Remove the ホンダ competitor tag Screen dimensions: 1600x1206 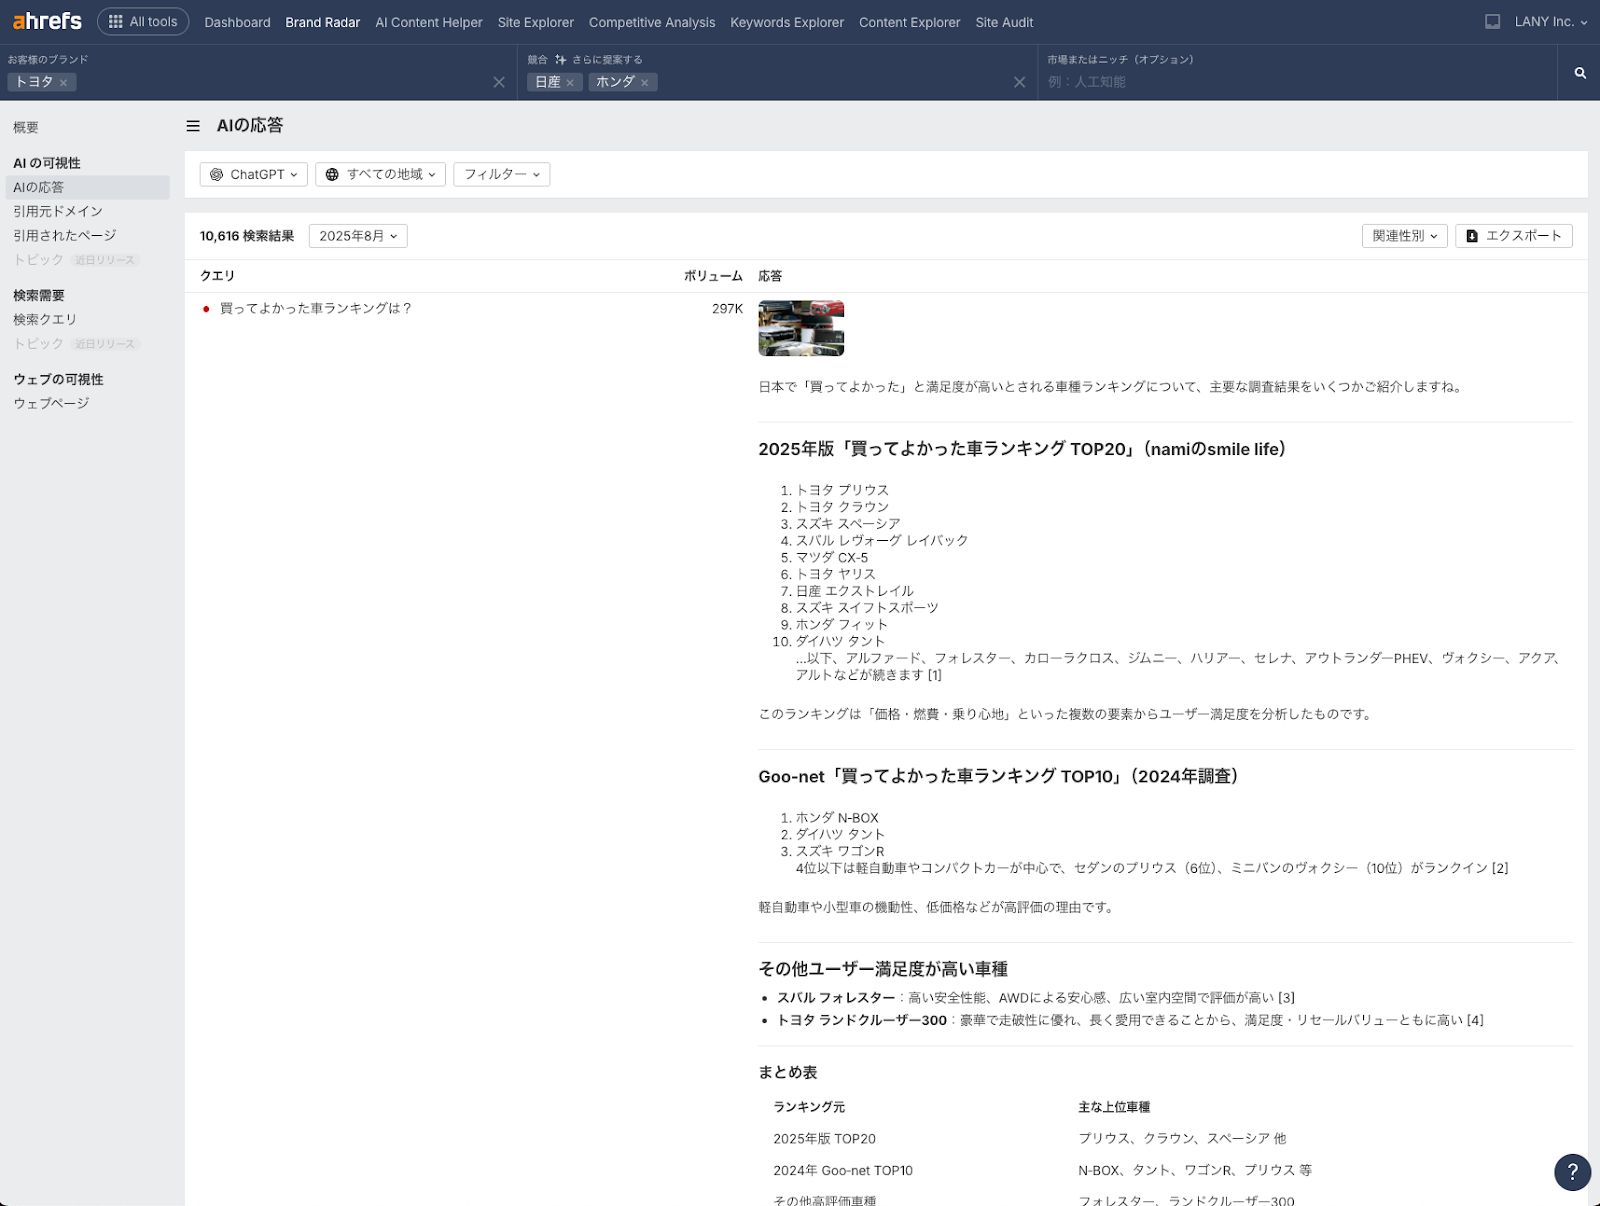(x=645, y=83)
